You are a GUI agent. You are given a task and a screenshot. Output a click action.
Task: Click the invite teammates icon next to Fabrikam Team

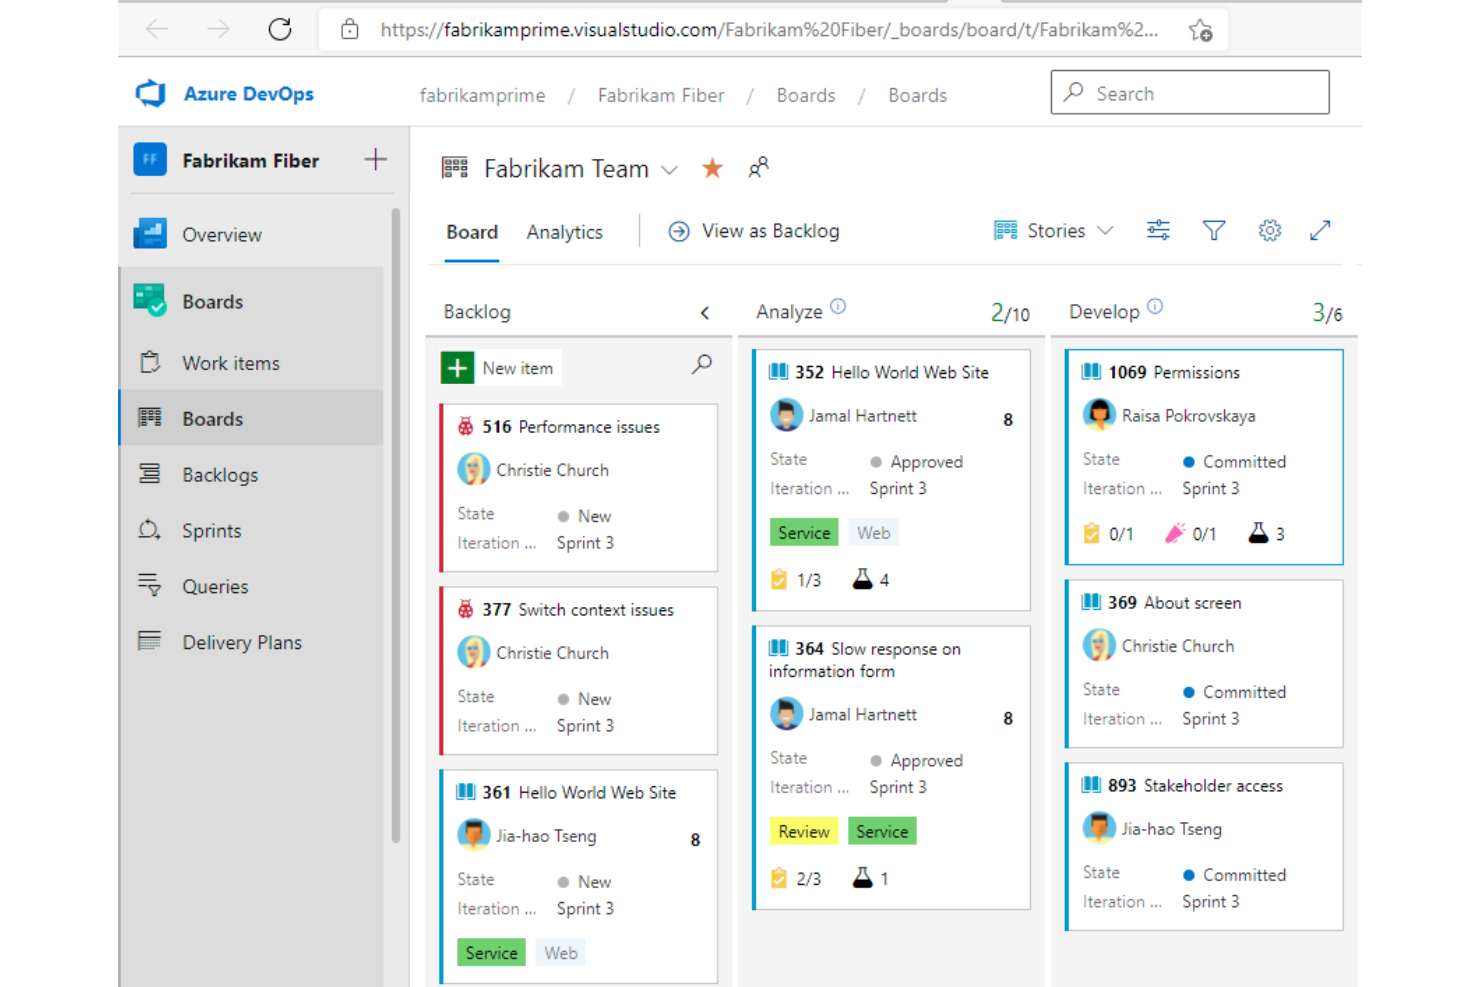pyautogui.click(x=757, y=168)
